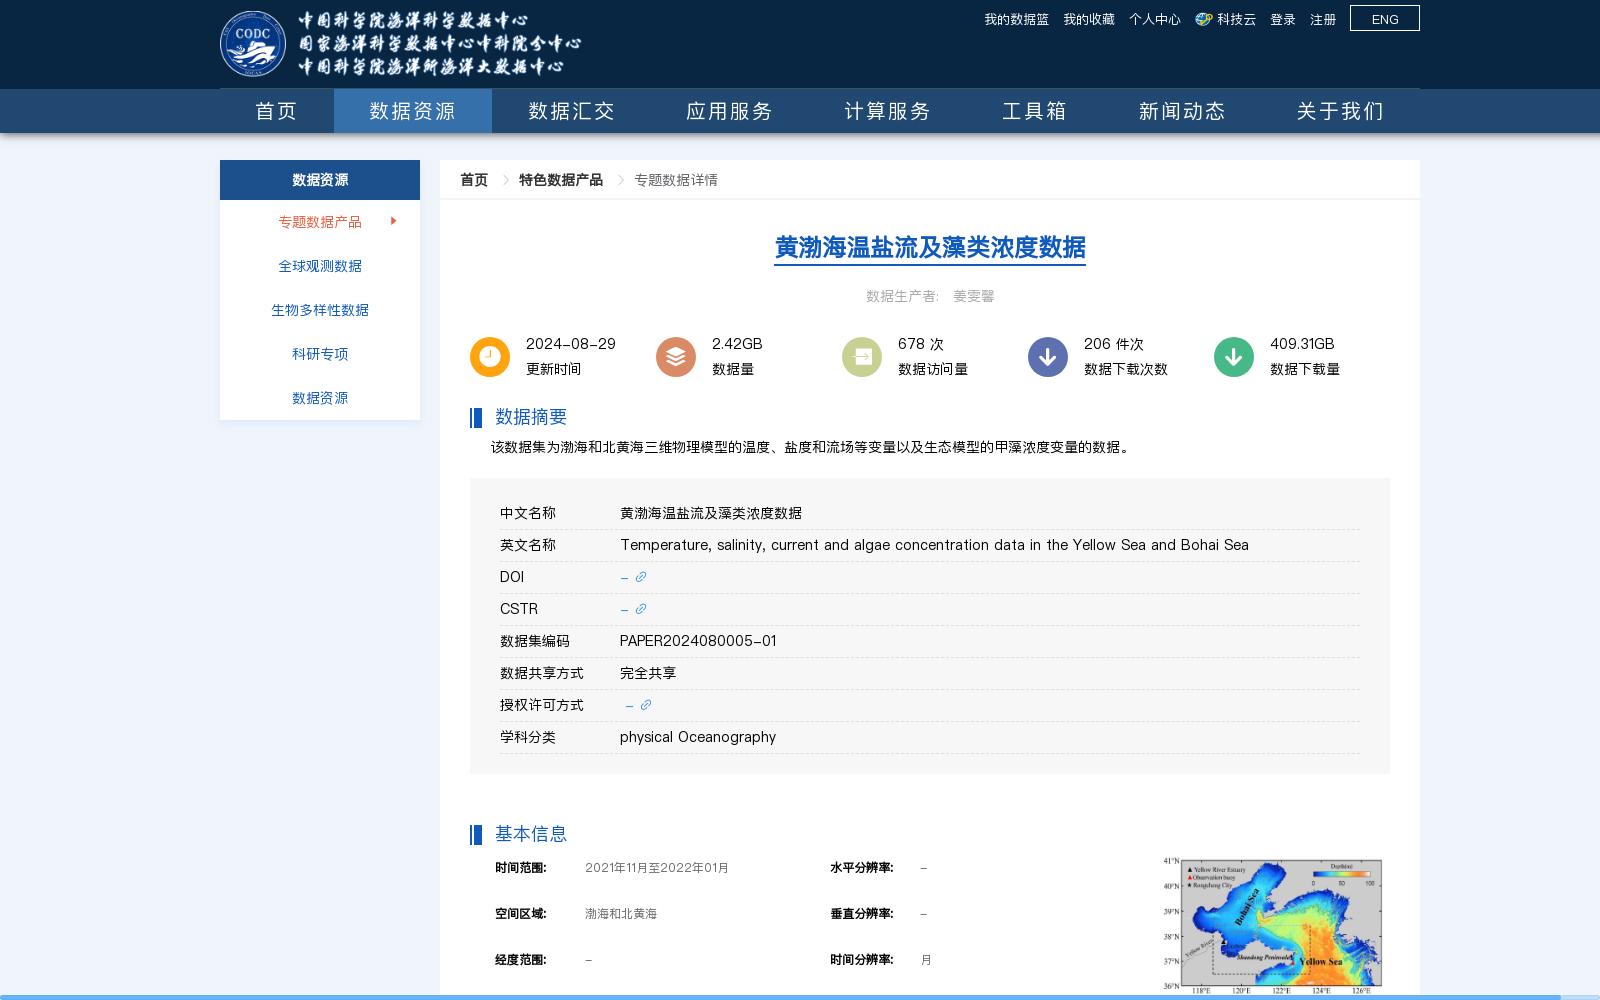Switch language with the ENG button
This screenshot has width=1600, height=1000.
pyautogui.click(x=1385, y=19)
